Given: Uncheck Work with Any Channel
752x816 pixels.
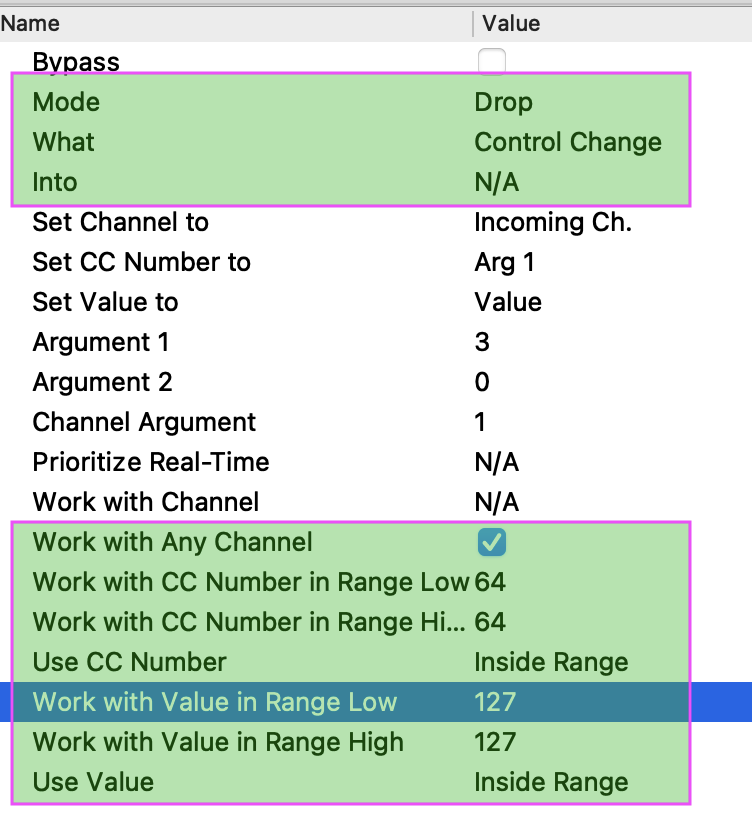Looking at the screenshot, I should [x=491, y=542].
